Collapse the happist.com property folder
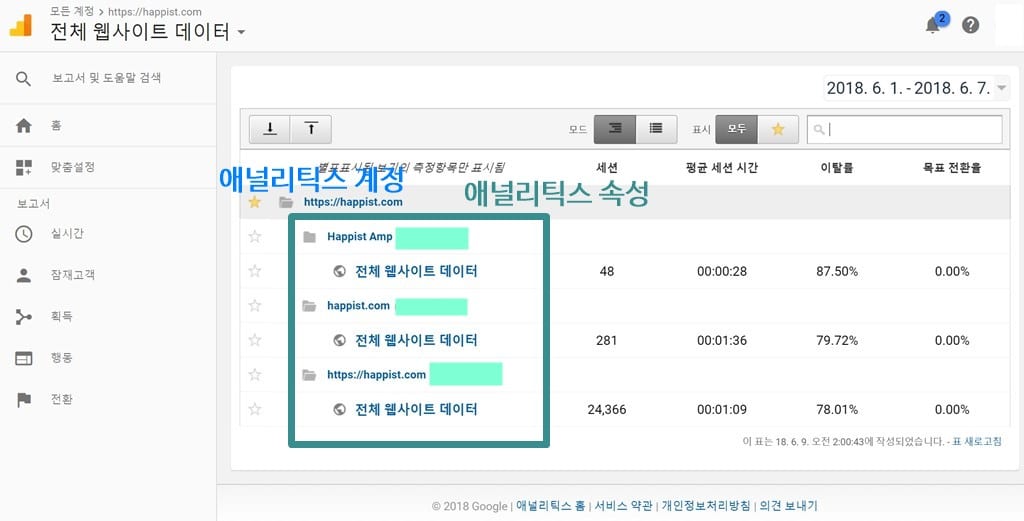This screenshot has width=1024, height=521. 310,306
